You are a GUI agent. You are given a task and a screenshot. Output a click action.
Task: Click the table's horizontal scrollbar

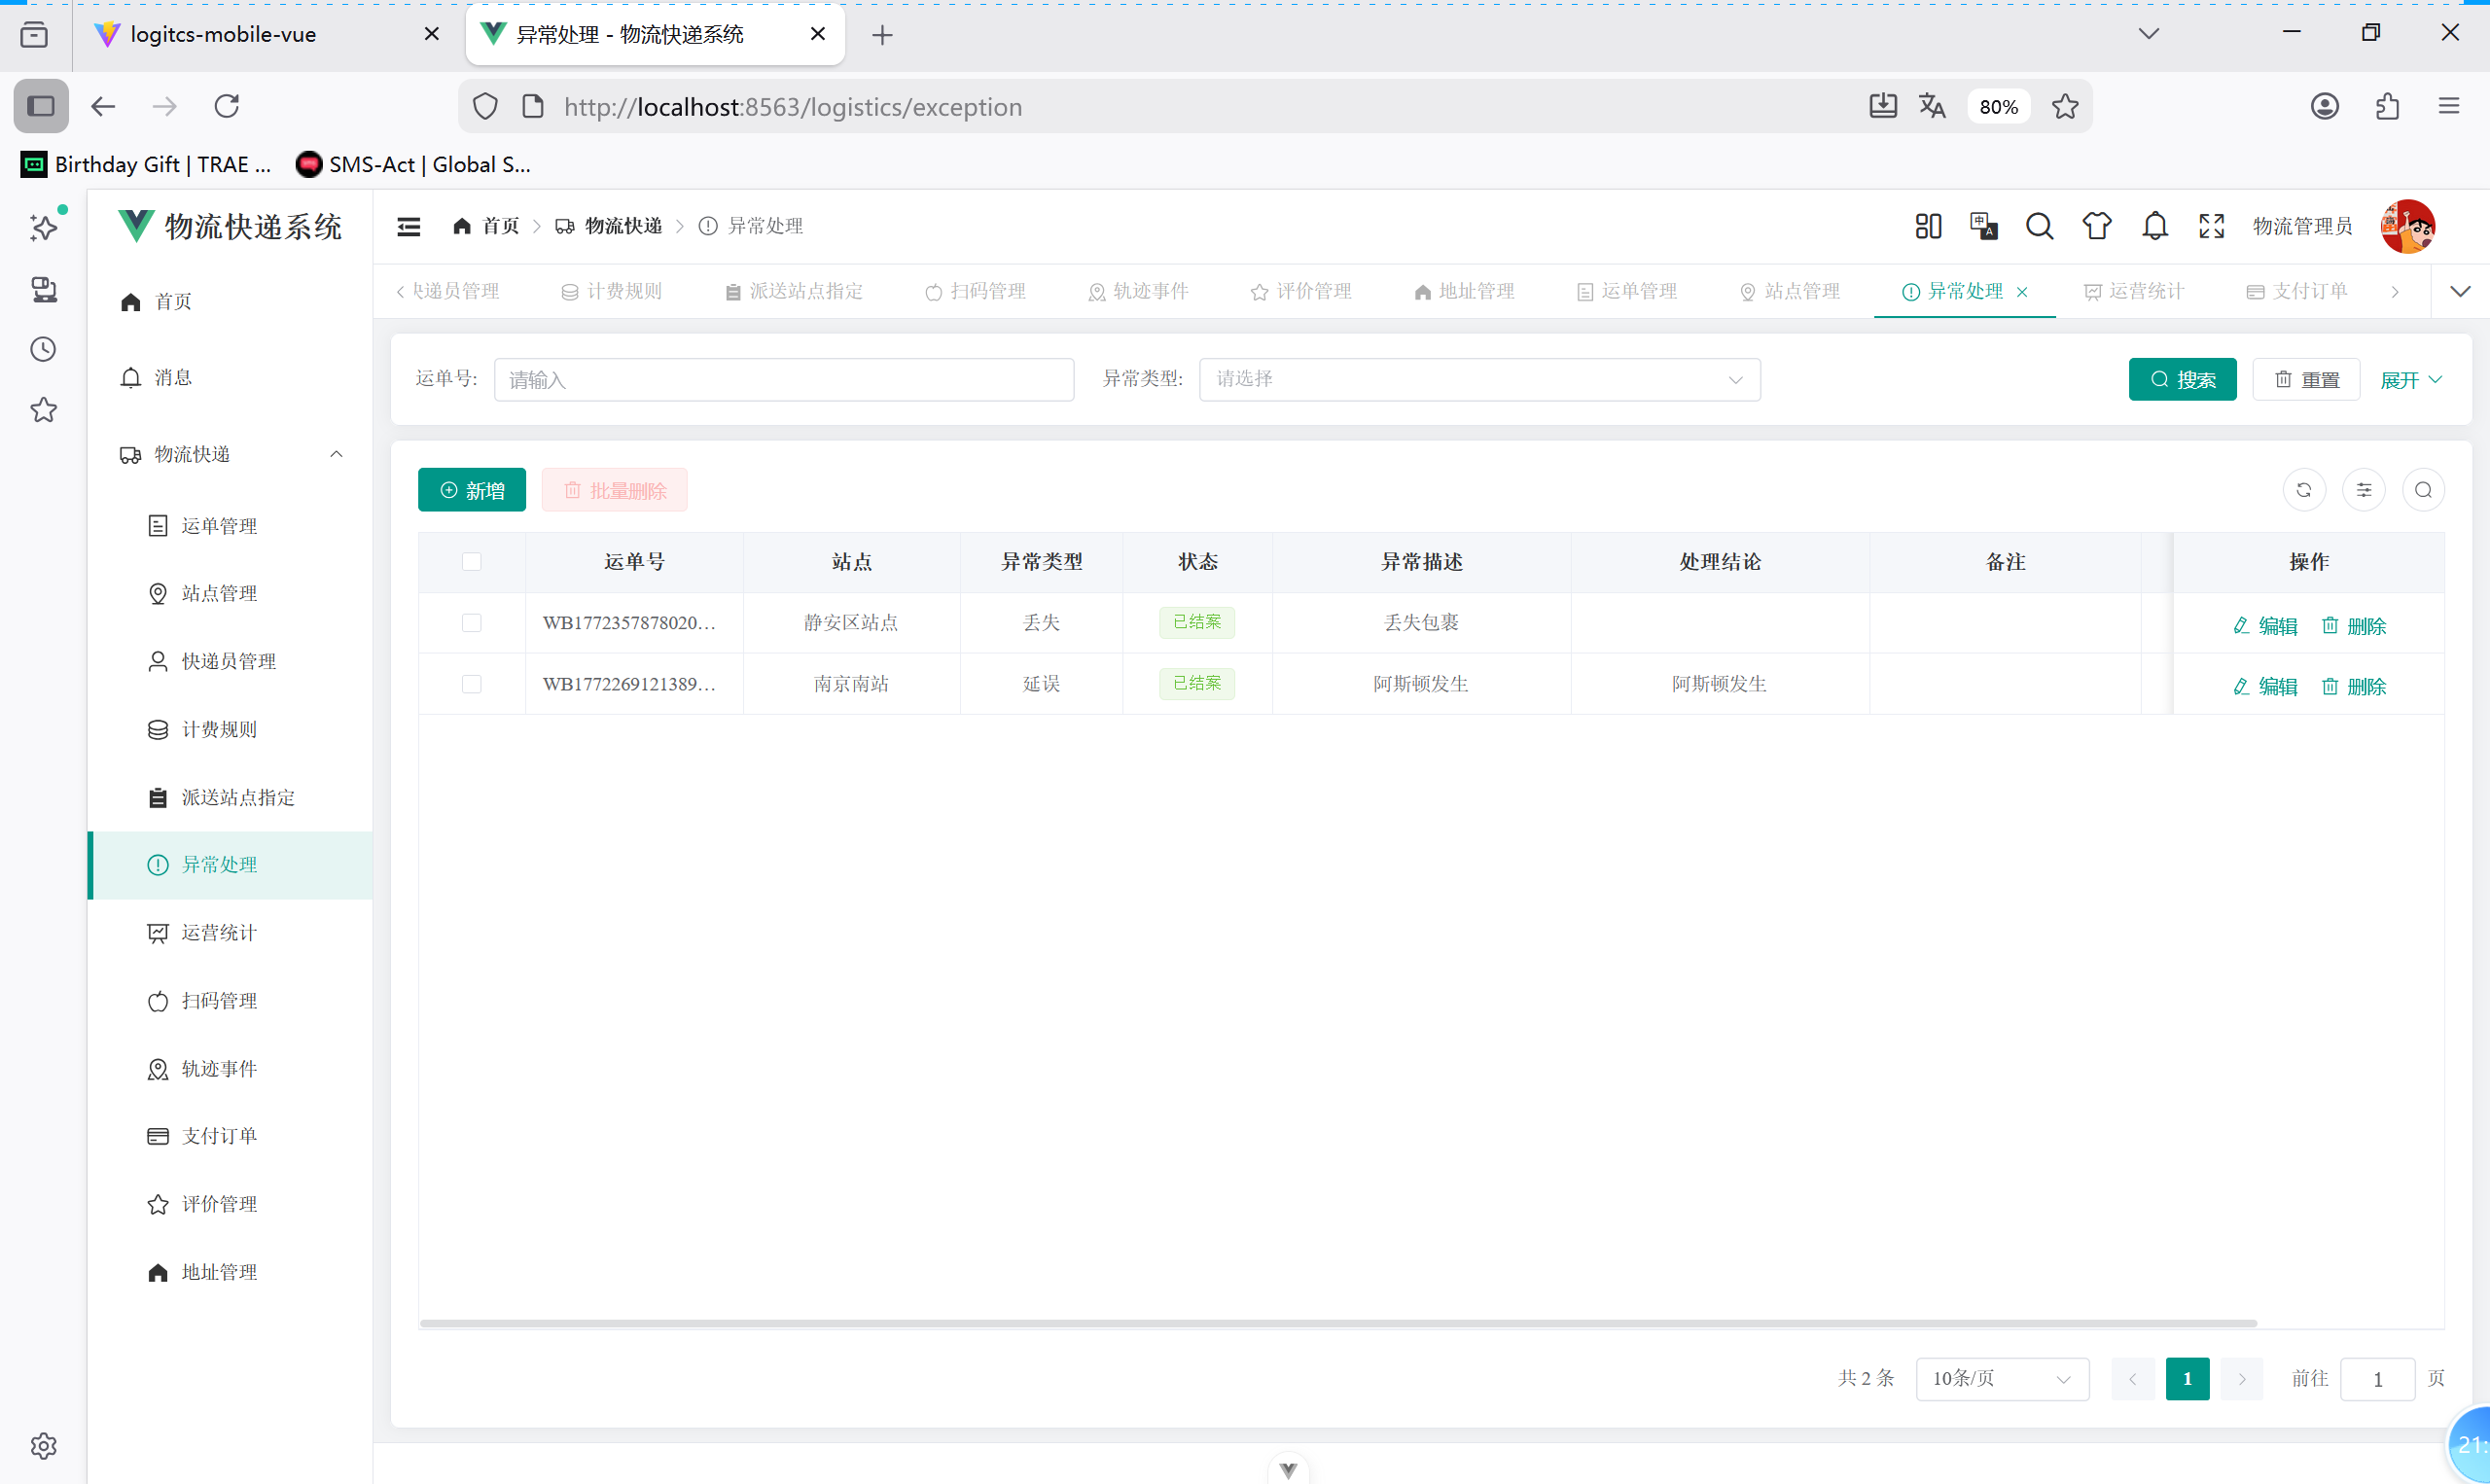coord(1337,1323)
